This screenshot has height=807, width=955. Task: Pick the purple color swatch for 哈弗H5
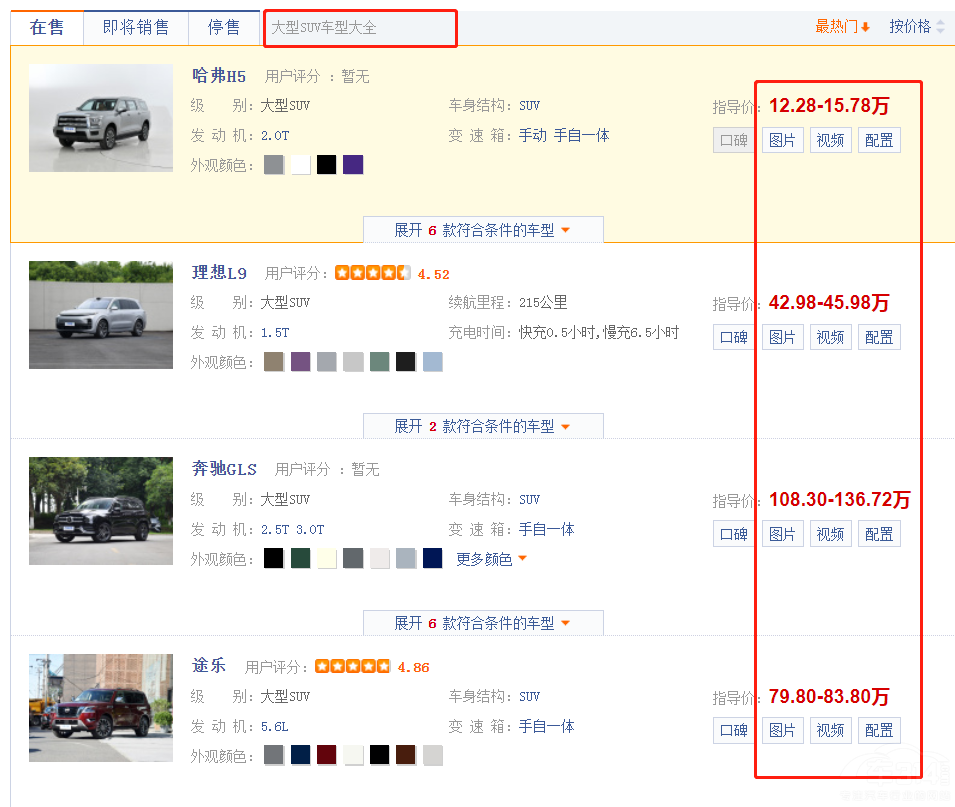tap(353, 165)
